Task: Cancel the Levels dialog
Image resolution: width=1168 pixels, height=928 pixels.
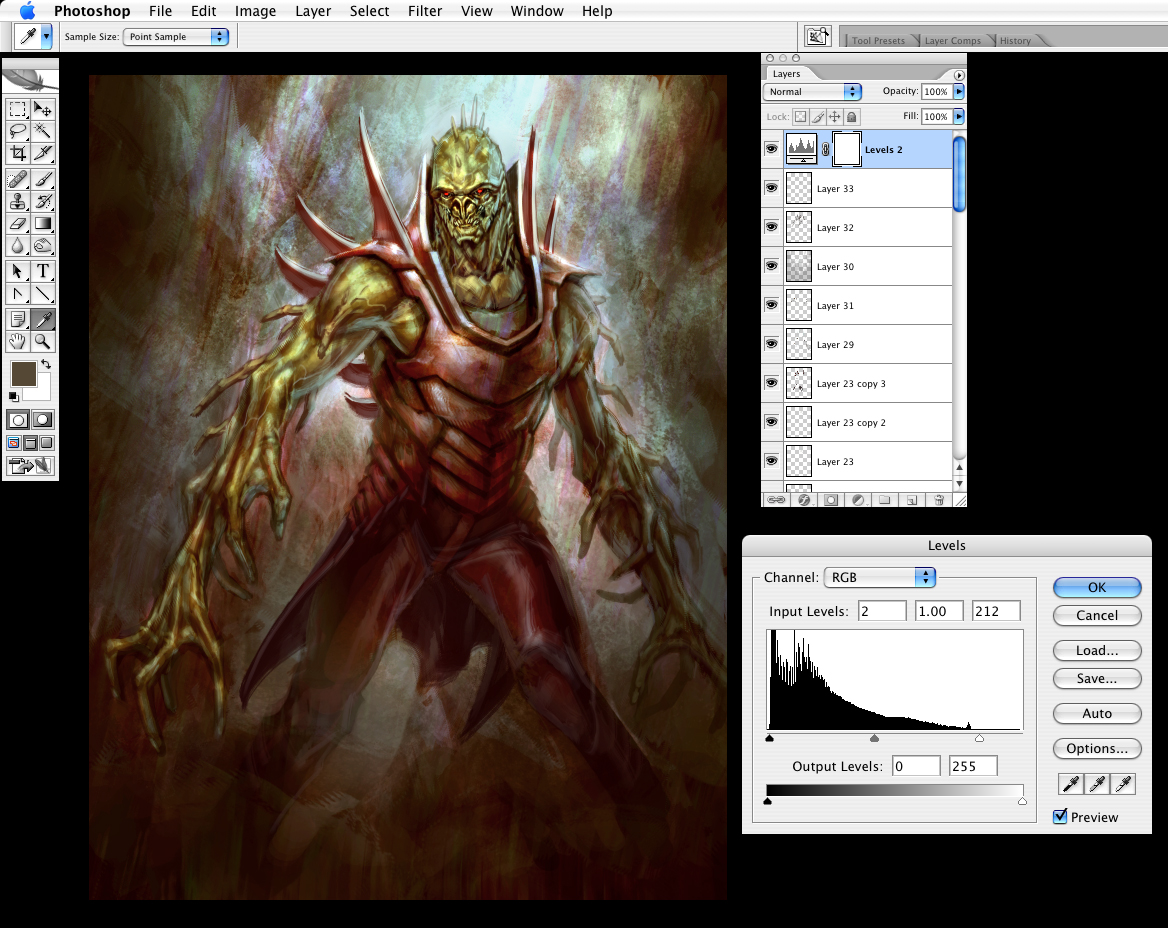Action: [x=1097, y=615]
